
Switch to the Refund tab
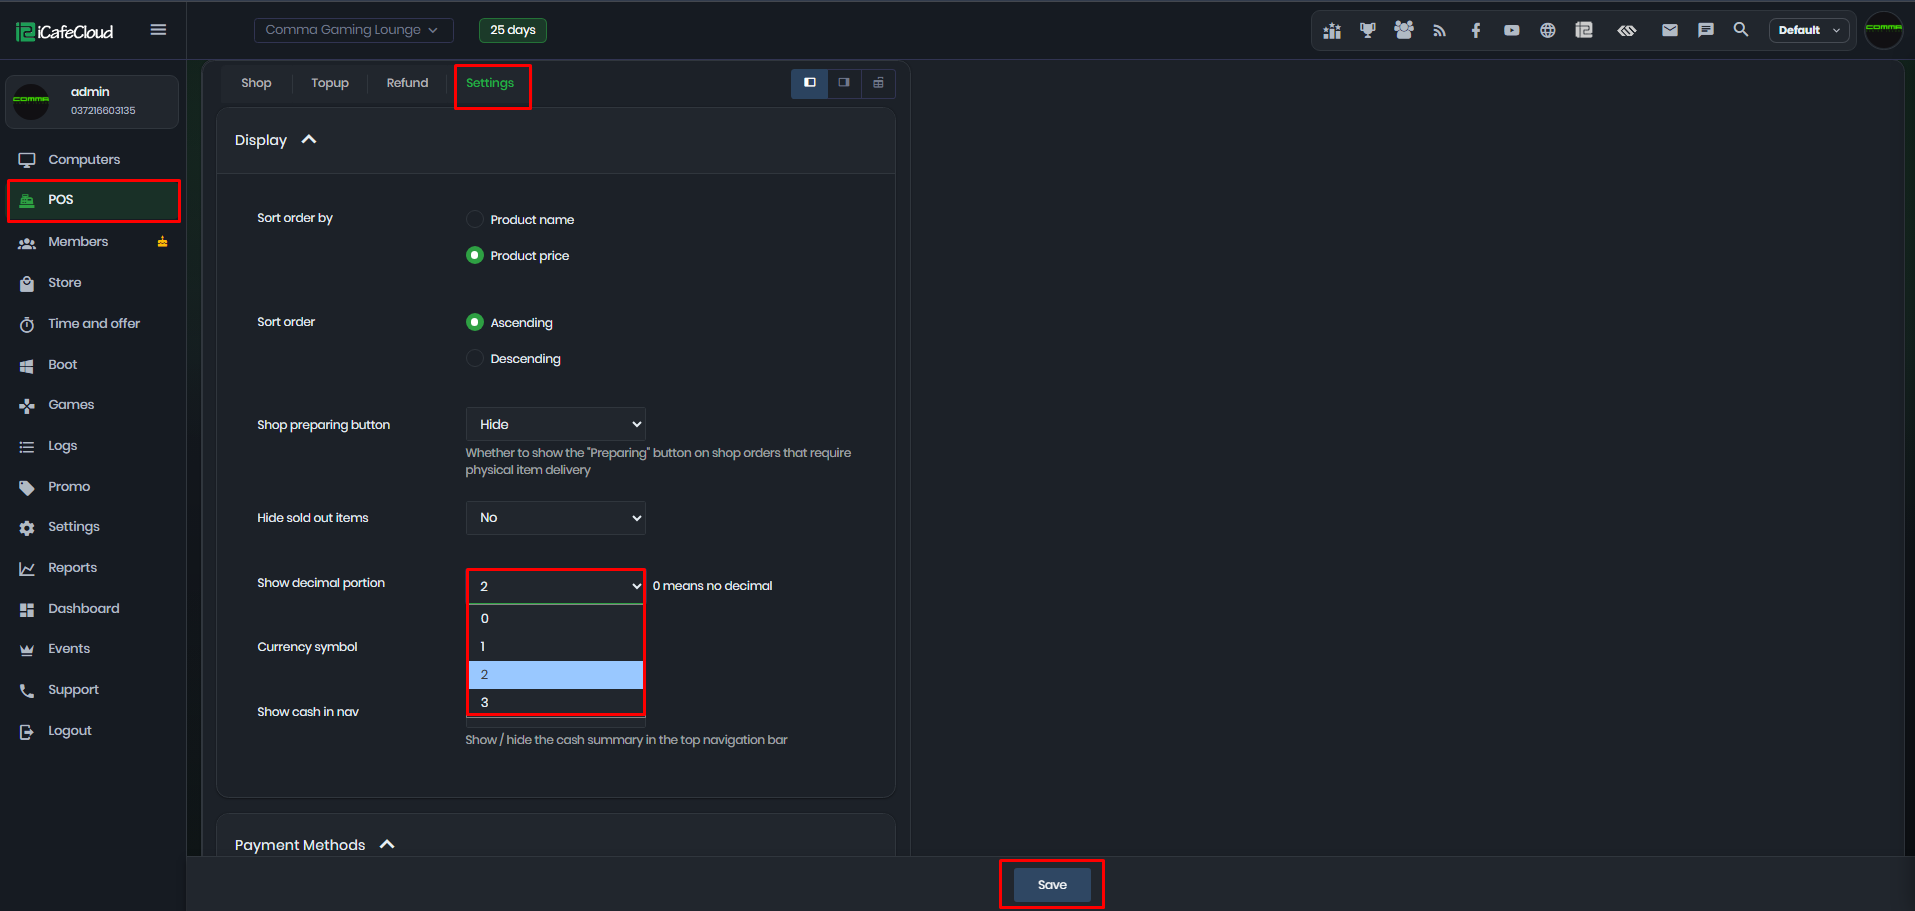[407, 83]
